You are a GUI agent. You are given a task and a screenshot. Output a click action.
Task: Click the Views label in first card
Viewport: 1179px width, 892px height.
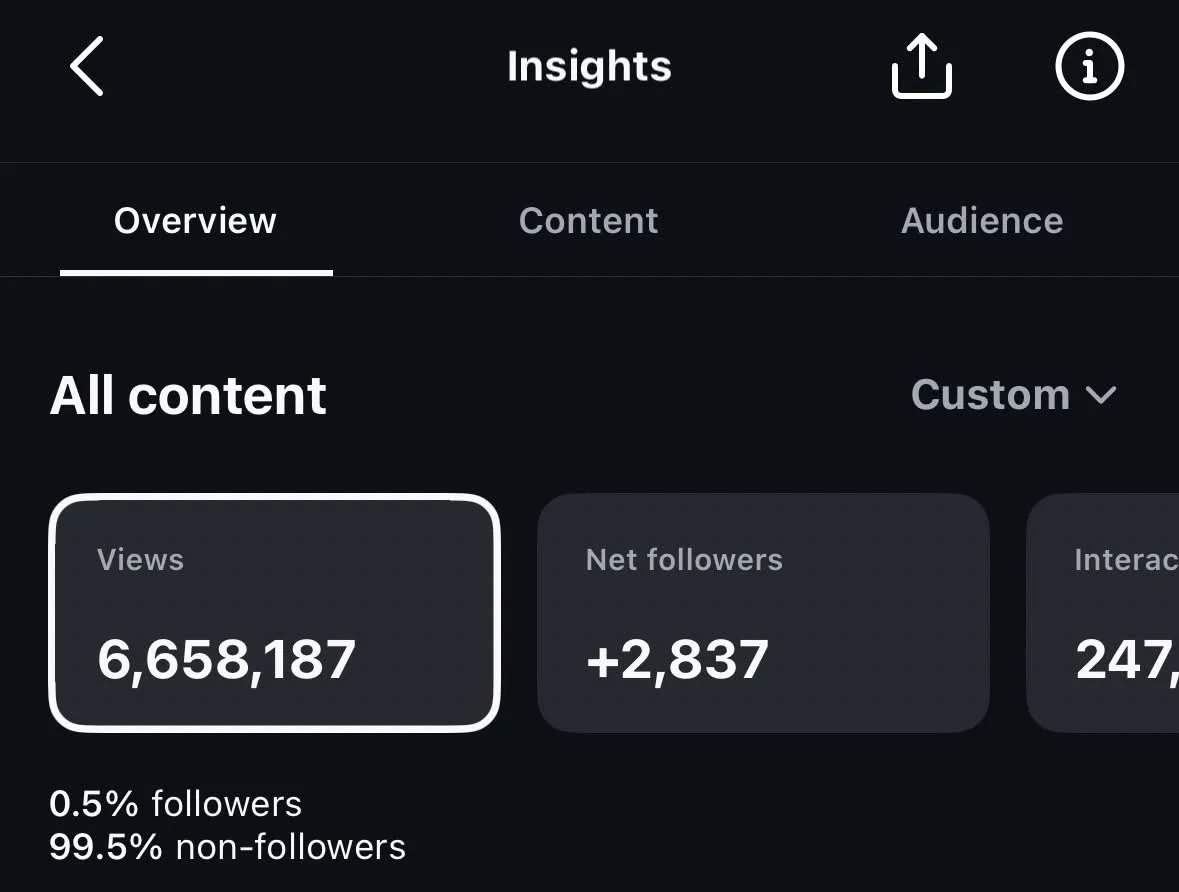pyautogui.click(x=141, y=560)
